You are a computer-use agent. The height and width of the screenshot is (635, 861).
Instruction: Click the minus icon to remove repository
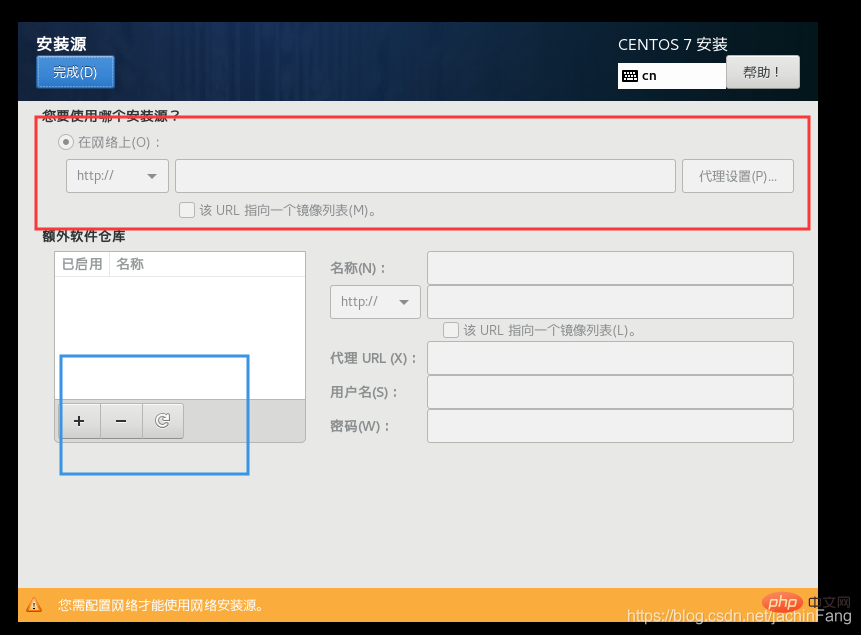121,422
